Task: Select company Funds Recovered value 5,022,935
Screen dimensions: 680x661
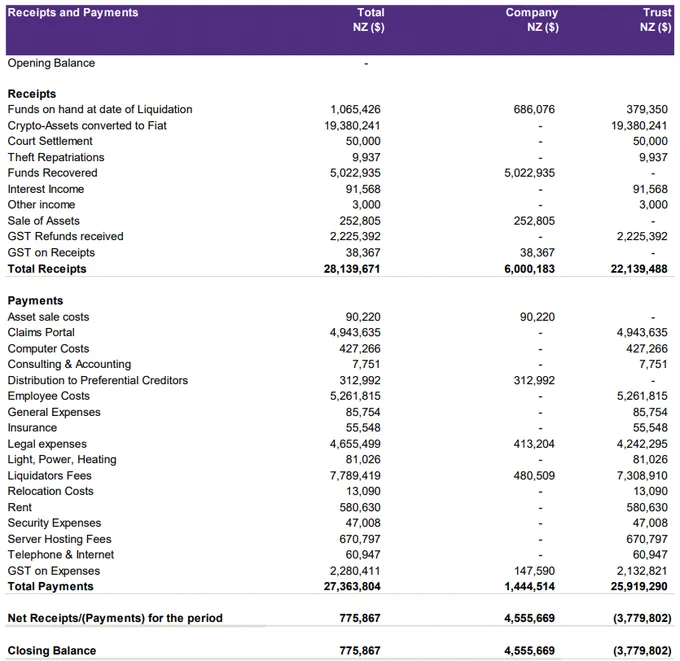Action: click(529, 173)
